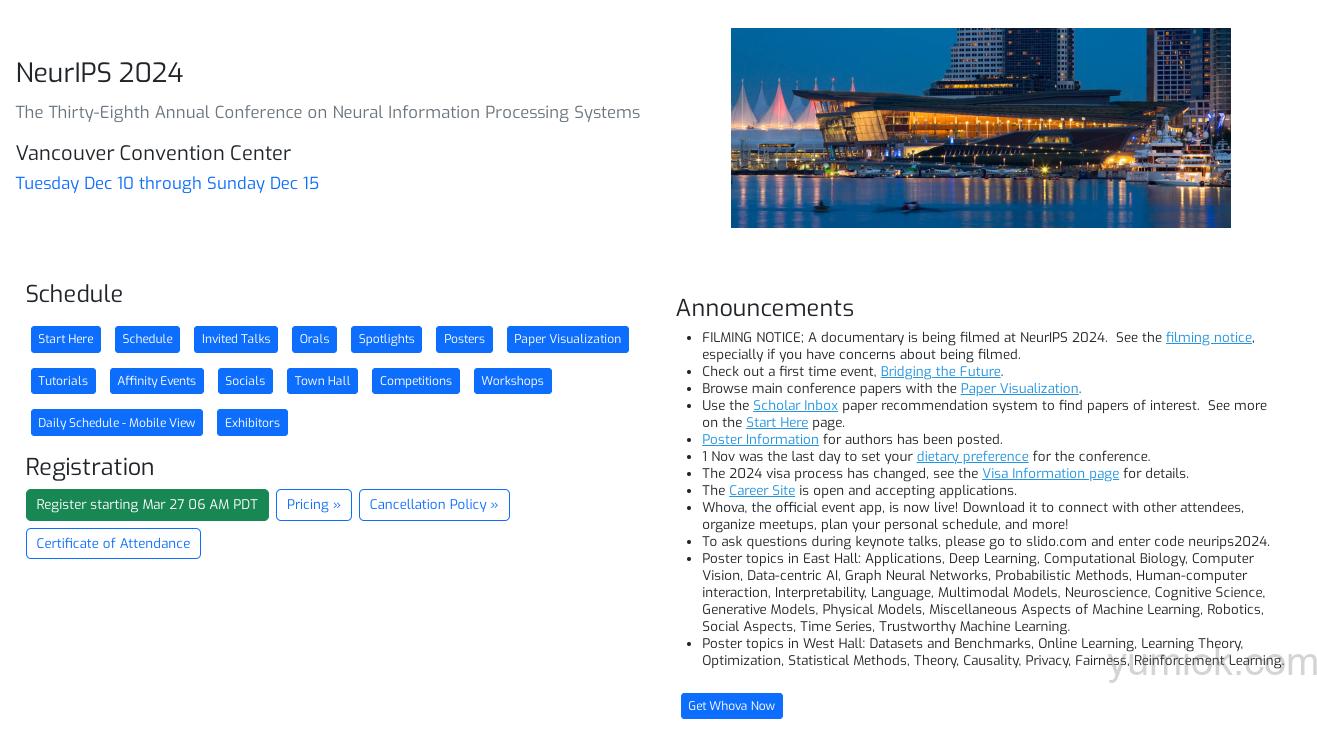Click the Start Here schedule button
The width and height of the screenshot is (1317, 733).
[66, 339]
